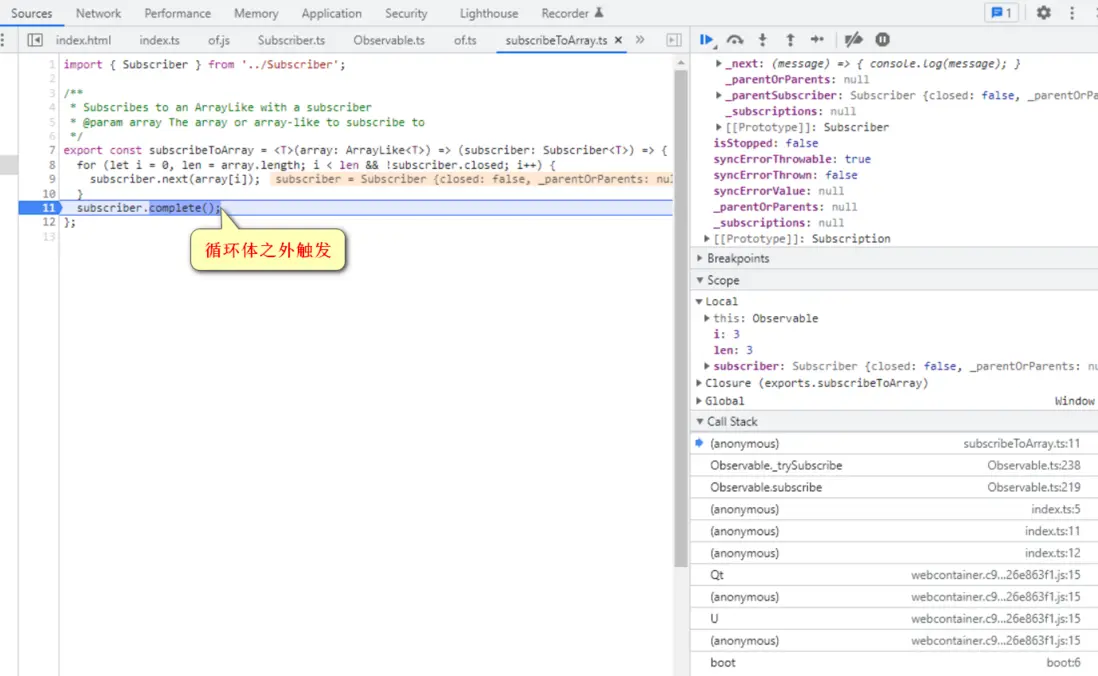Deactivate breakpoints using toolbar icon
The height and width of the screenshot is (676, 1098).
click(x=853, y=40)
